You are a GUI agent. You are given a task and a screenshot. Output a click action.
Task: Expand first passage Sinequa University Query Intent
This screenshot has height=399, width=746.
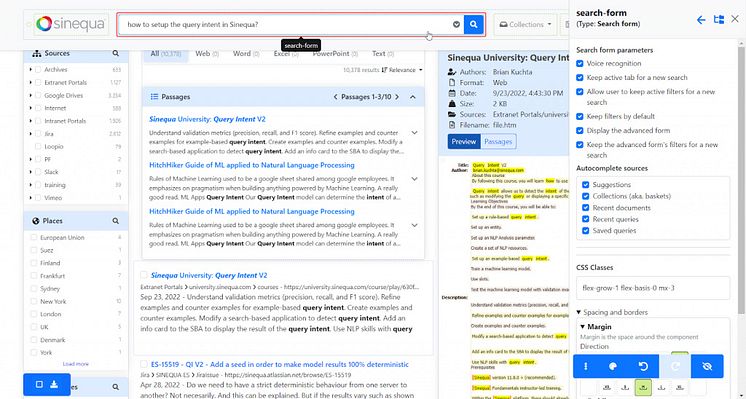click(414, 133)
